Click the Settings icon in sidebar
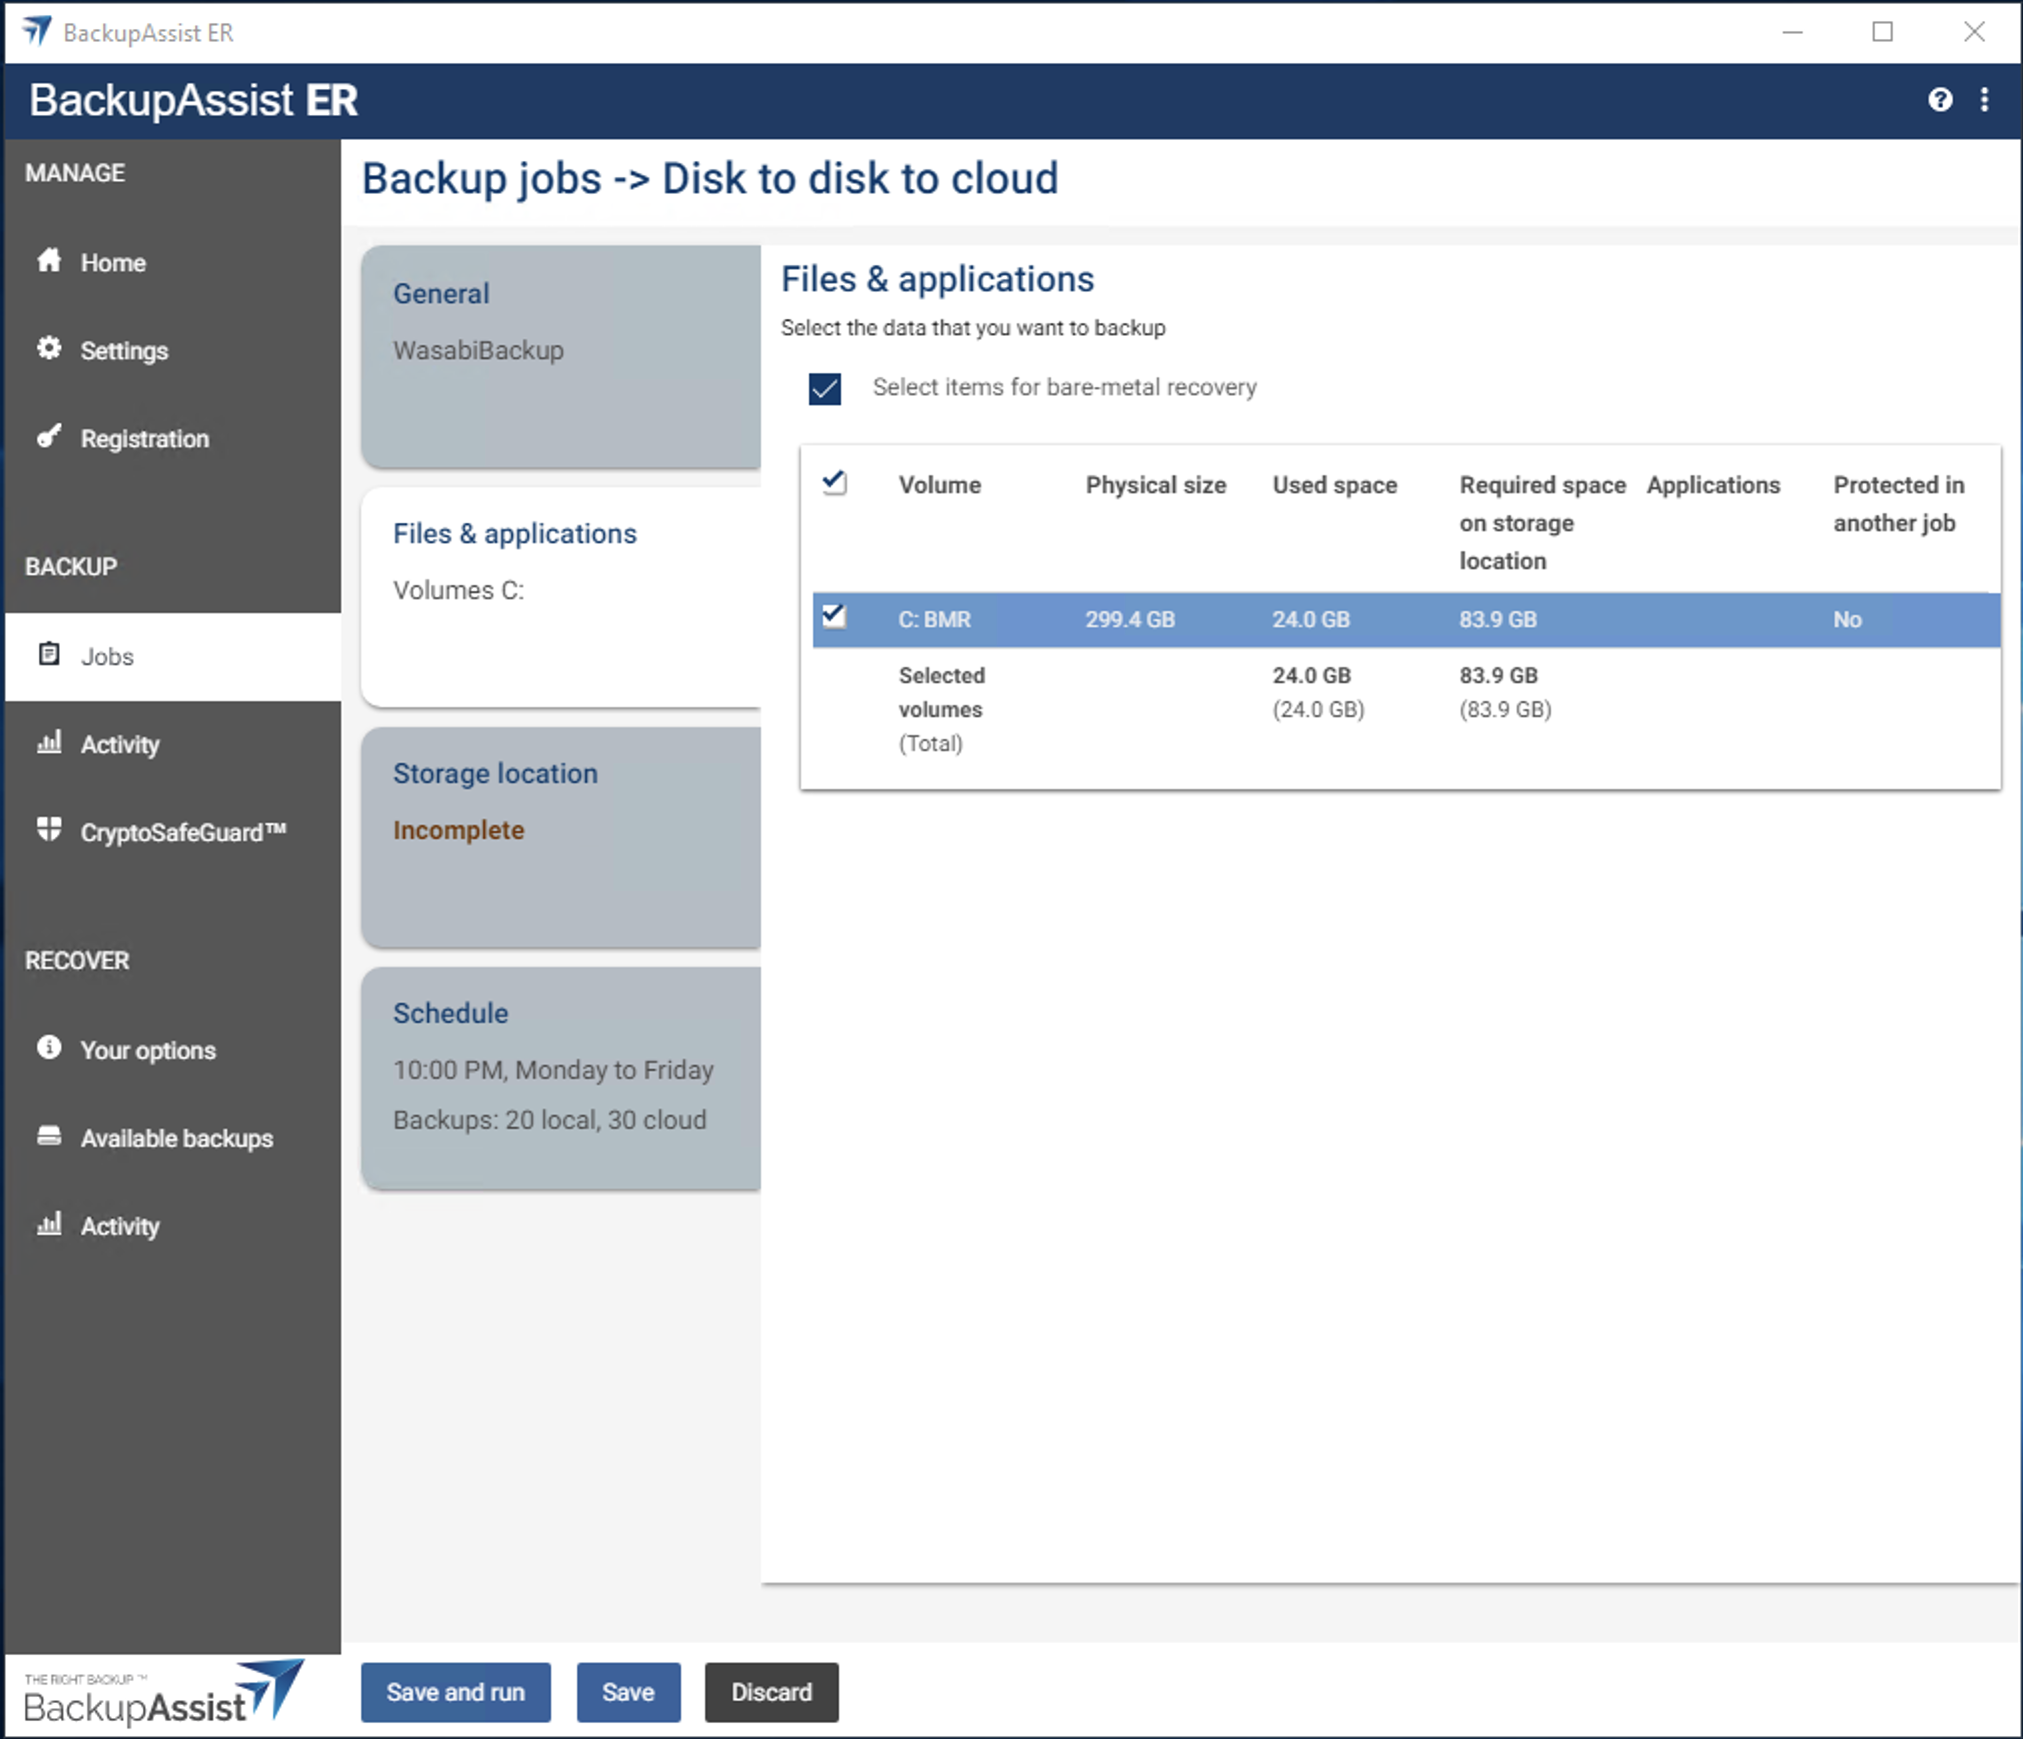 (52, 349)
